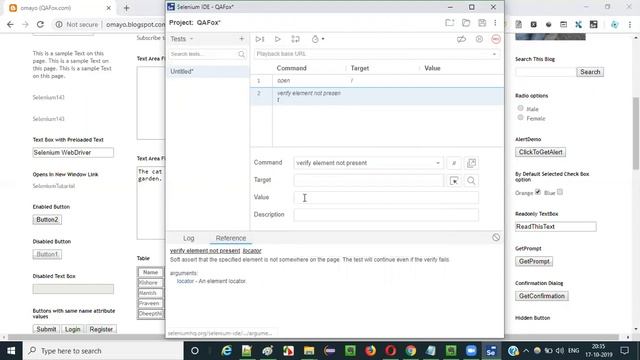
Task: Switch to the Reference tab
Action: pyautogui.click(x=231, y=238)
